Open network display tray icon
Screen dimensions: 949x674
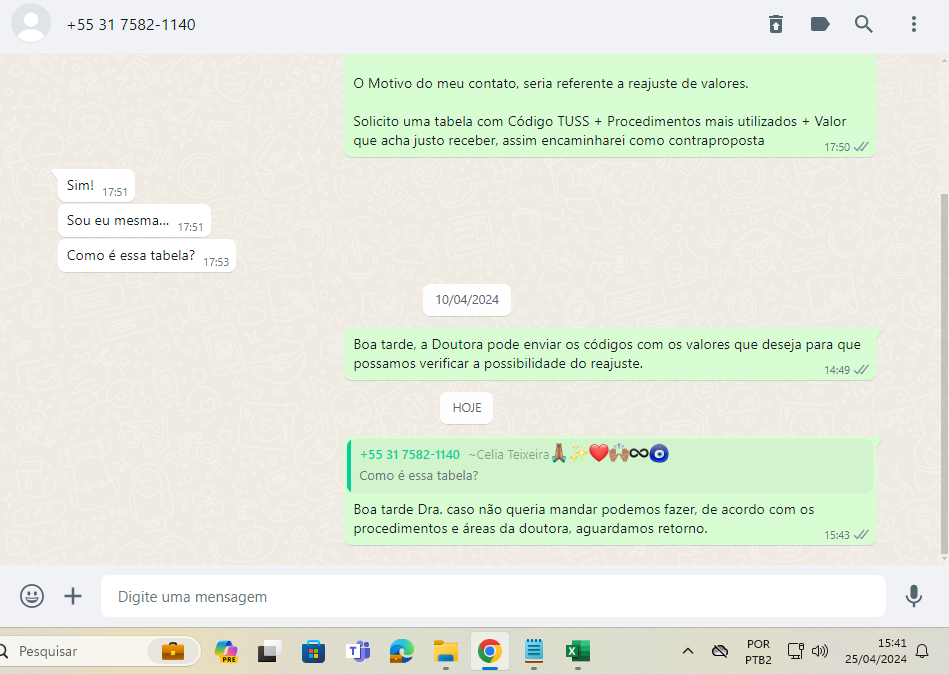pos(795,651)
